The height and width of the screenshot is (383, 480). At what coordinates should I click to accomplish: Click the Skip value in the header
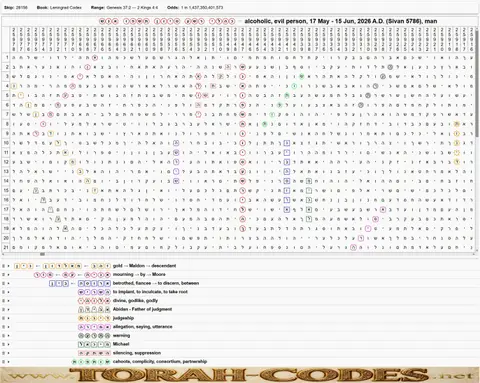tap(22, 7)
